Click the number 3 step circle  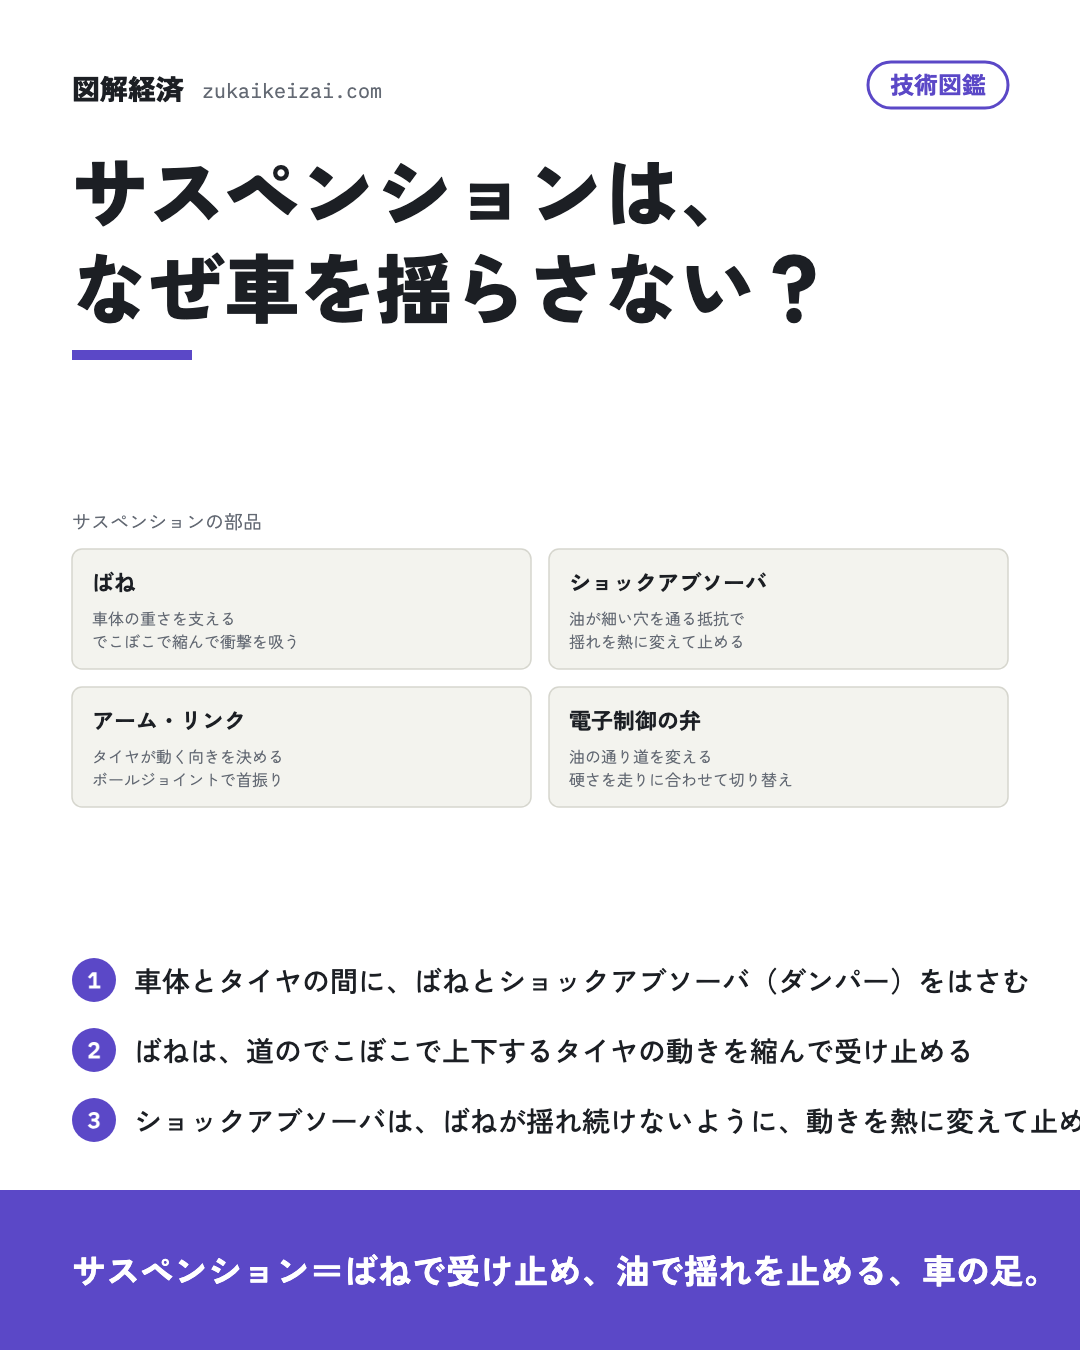coord(94,1120)
